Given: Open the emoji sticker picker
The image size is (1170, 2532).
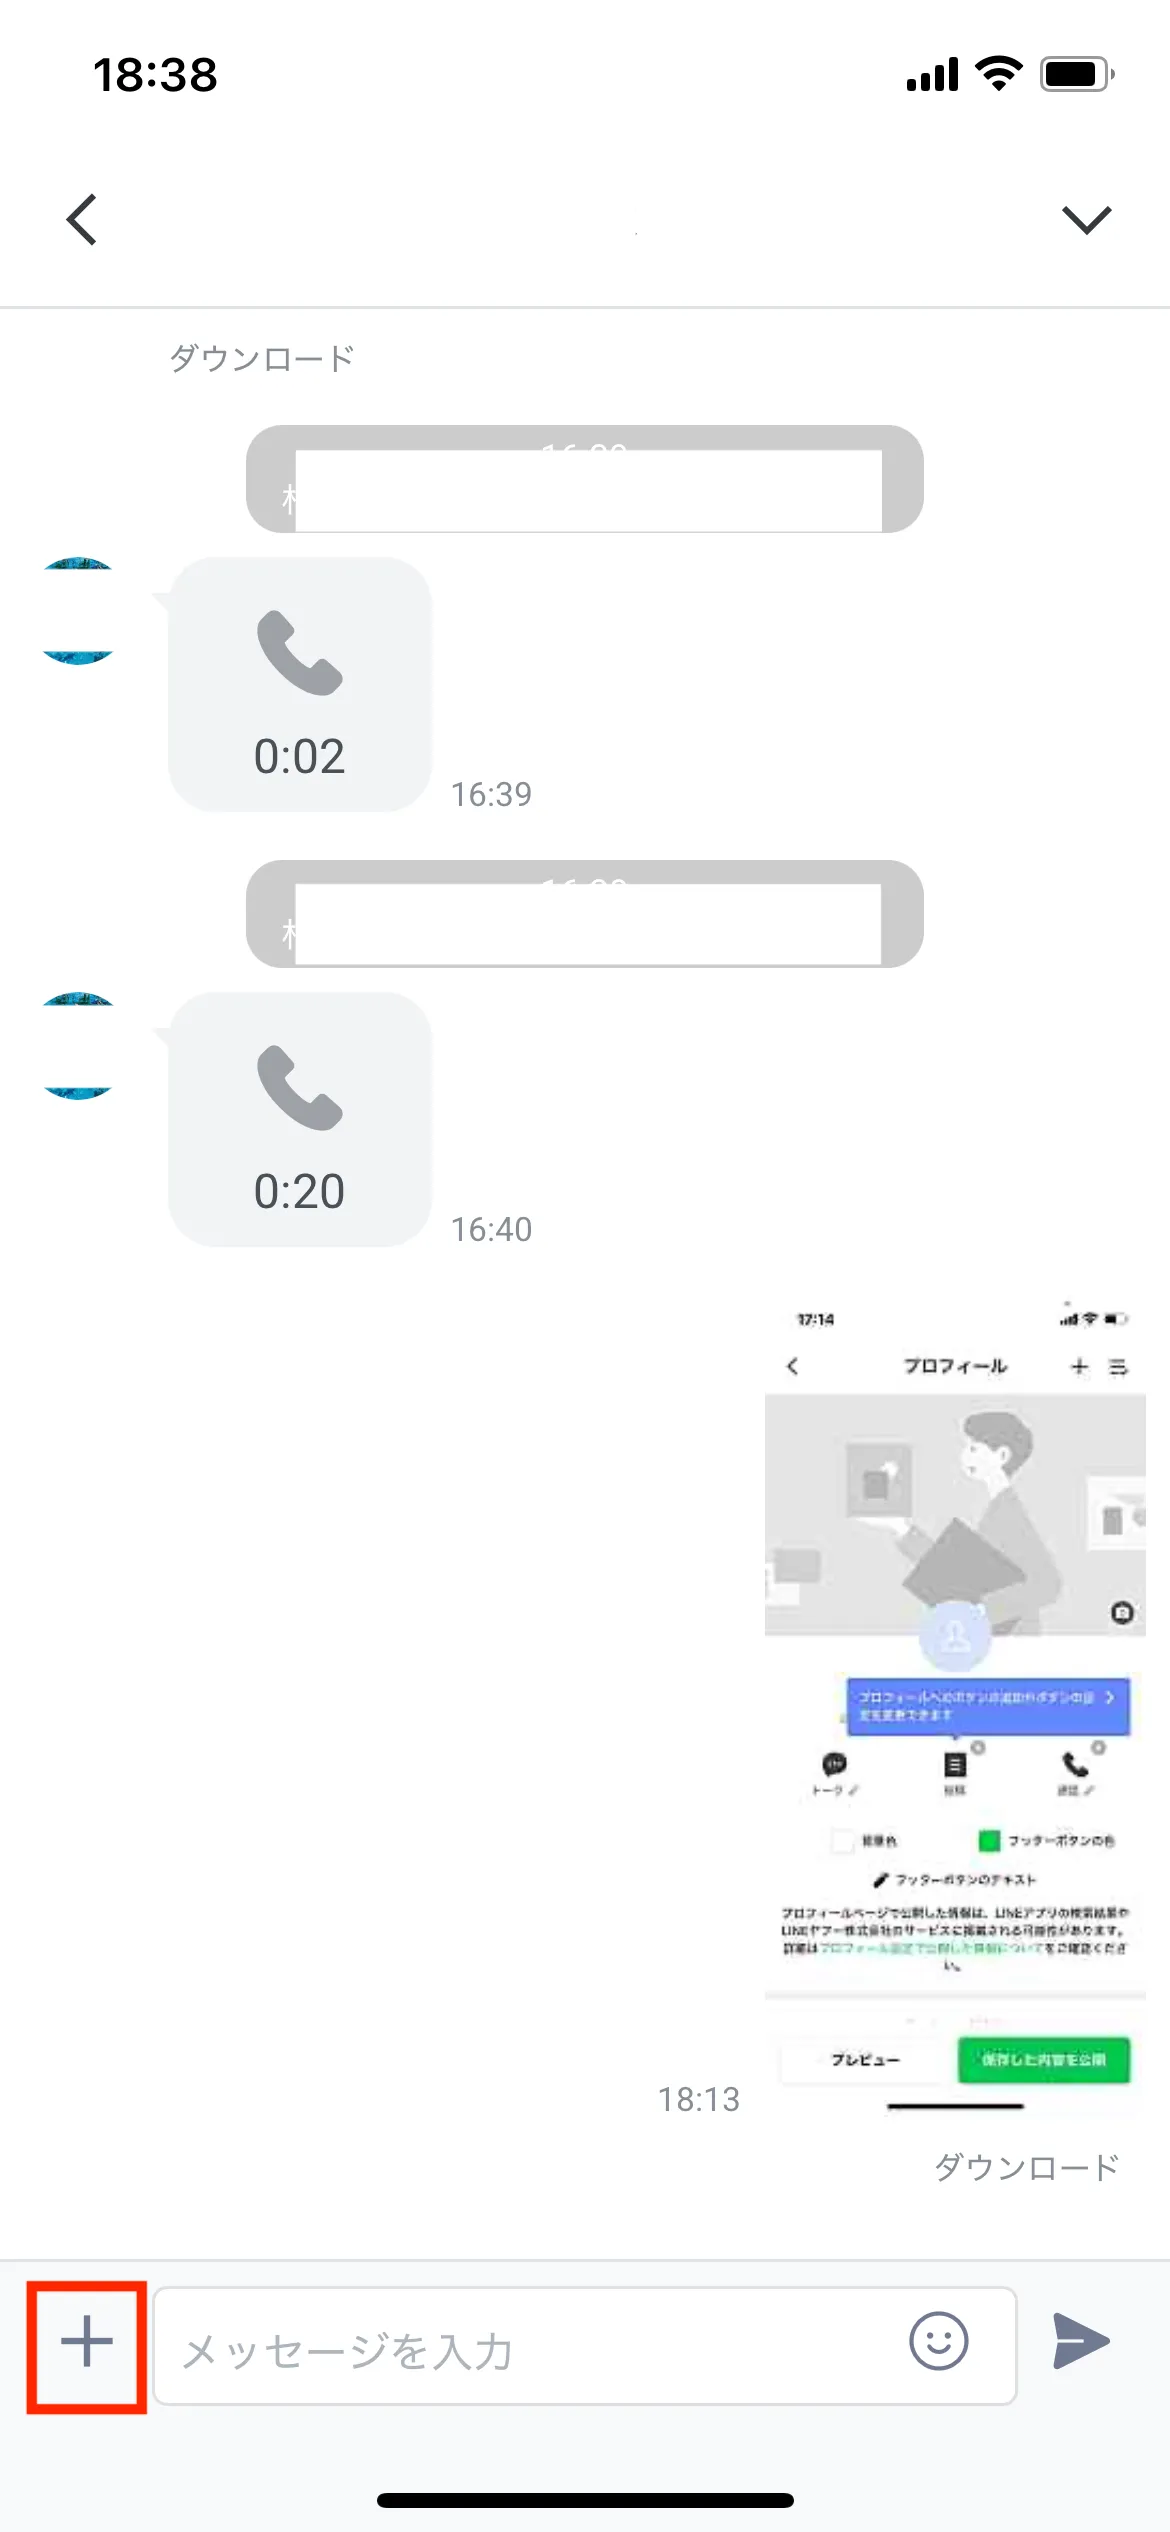Looking at the screenshot, I should point(938,2341).
